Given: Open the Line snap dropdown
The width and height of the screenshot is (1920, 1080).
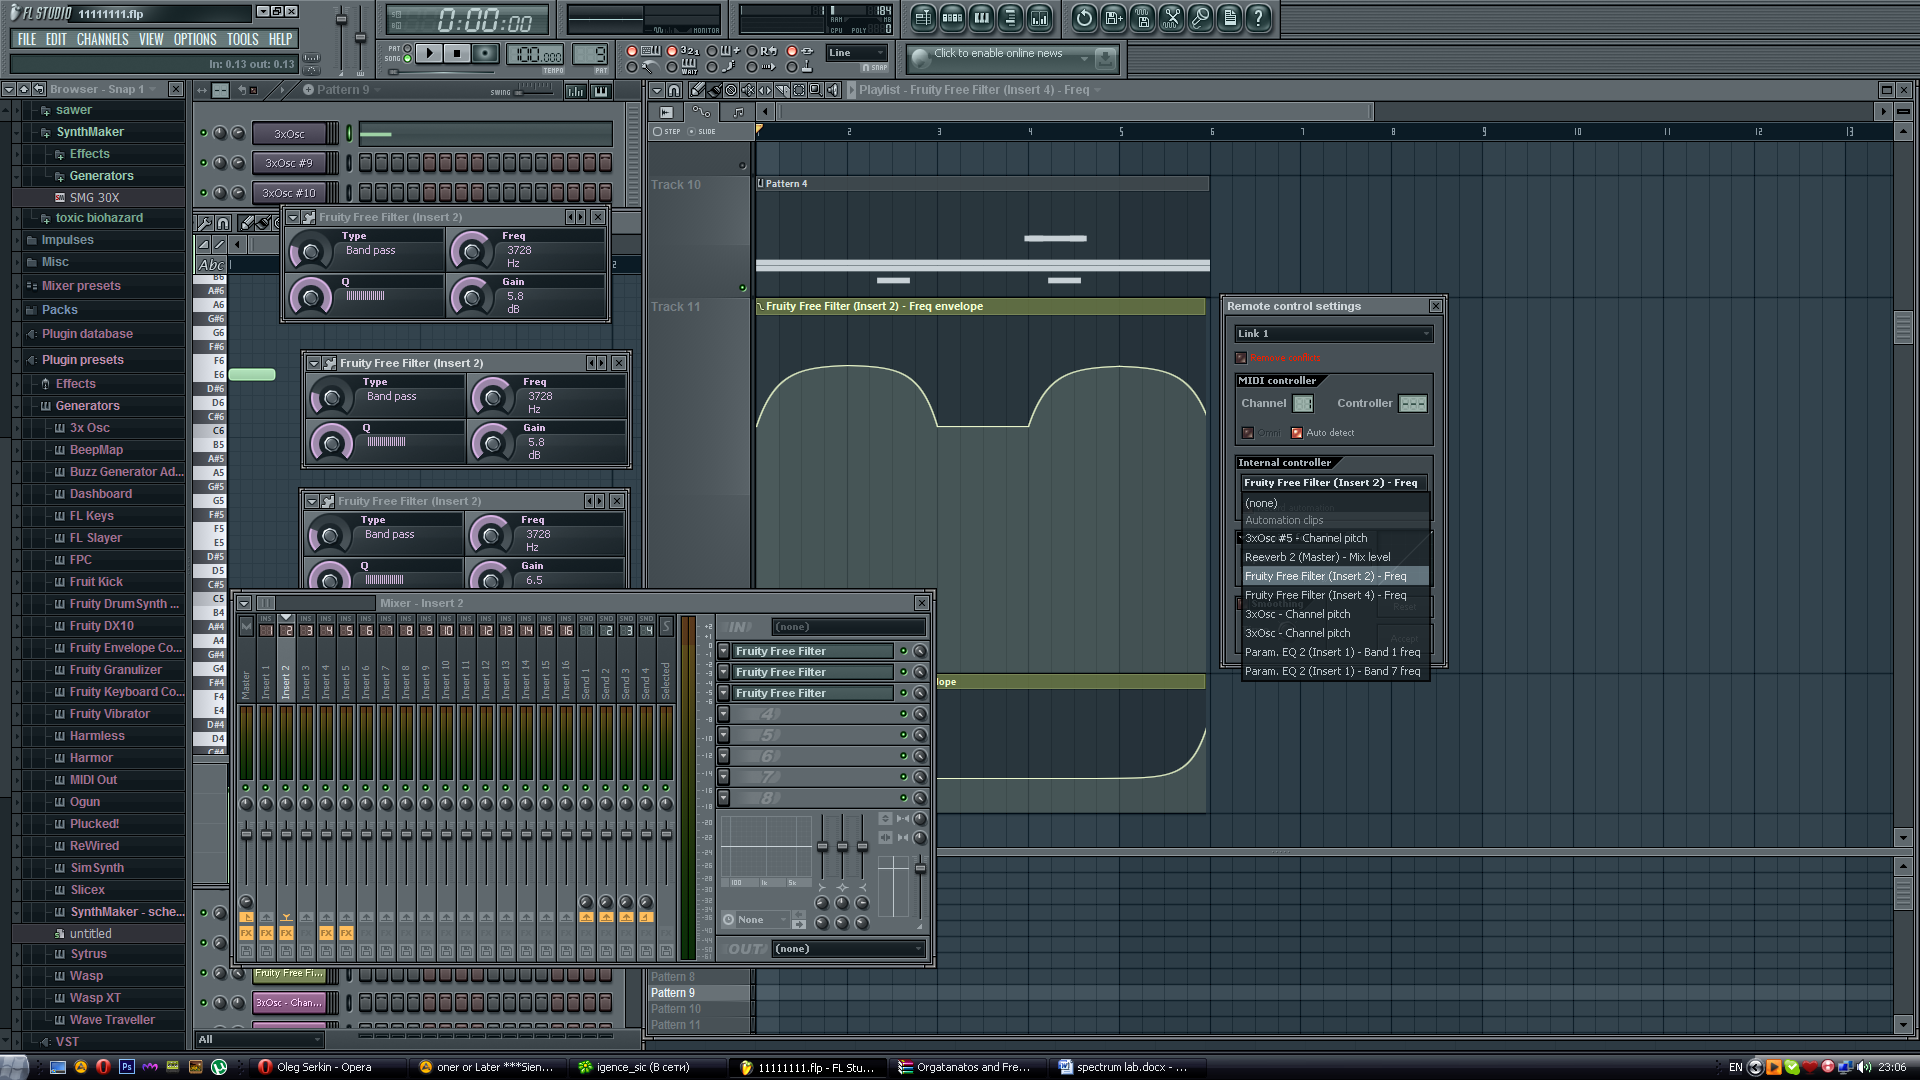Looking at the screenshot, I should [x=857, y=53].
